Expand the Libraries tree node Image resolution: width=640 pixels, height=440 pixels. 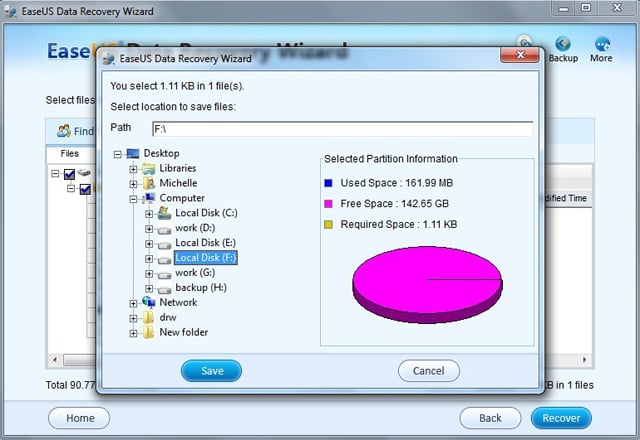(x=133, y=169)
